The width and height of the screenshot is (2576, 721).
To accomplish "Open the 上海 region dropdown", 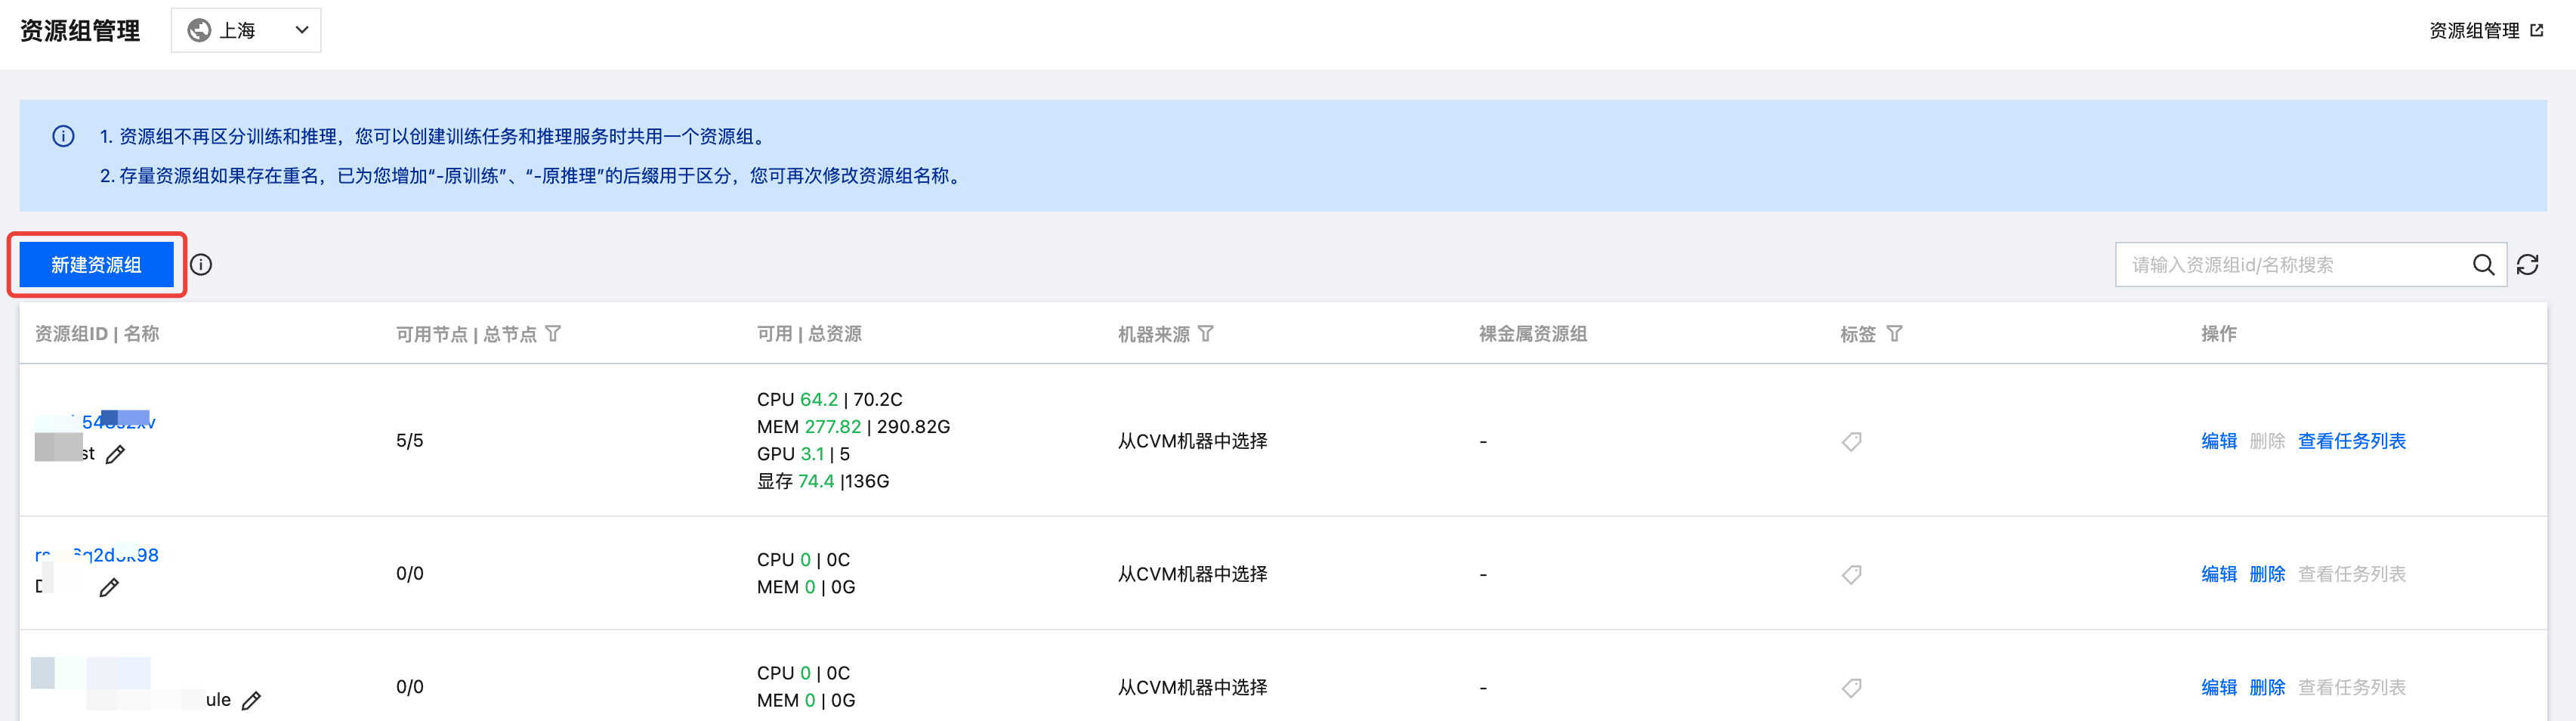I will pos(246,31).
